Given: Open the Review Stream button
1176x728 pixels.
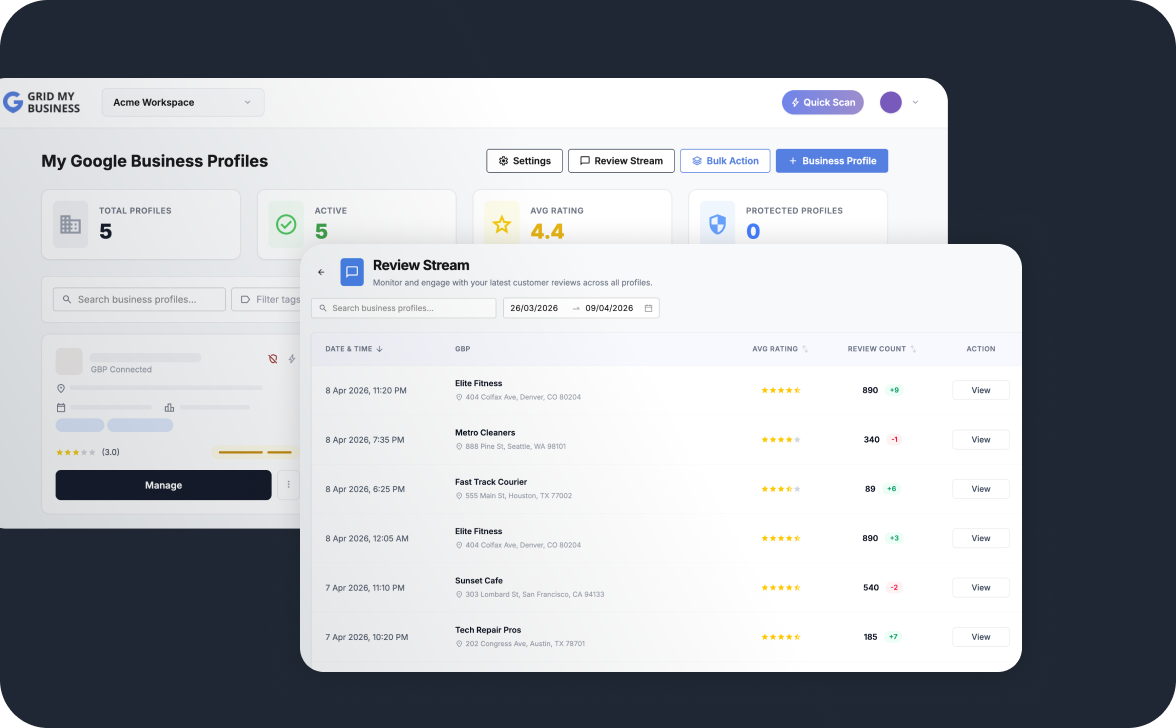Looking at the screenshot, I should coord(621,160).
